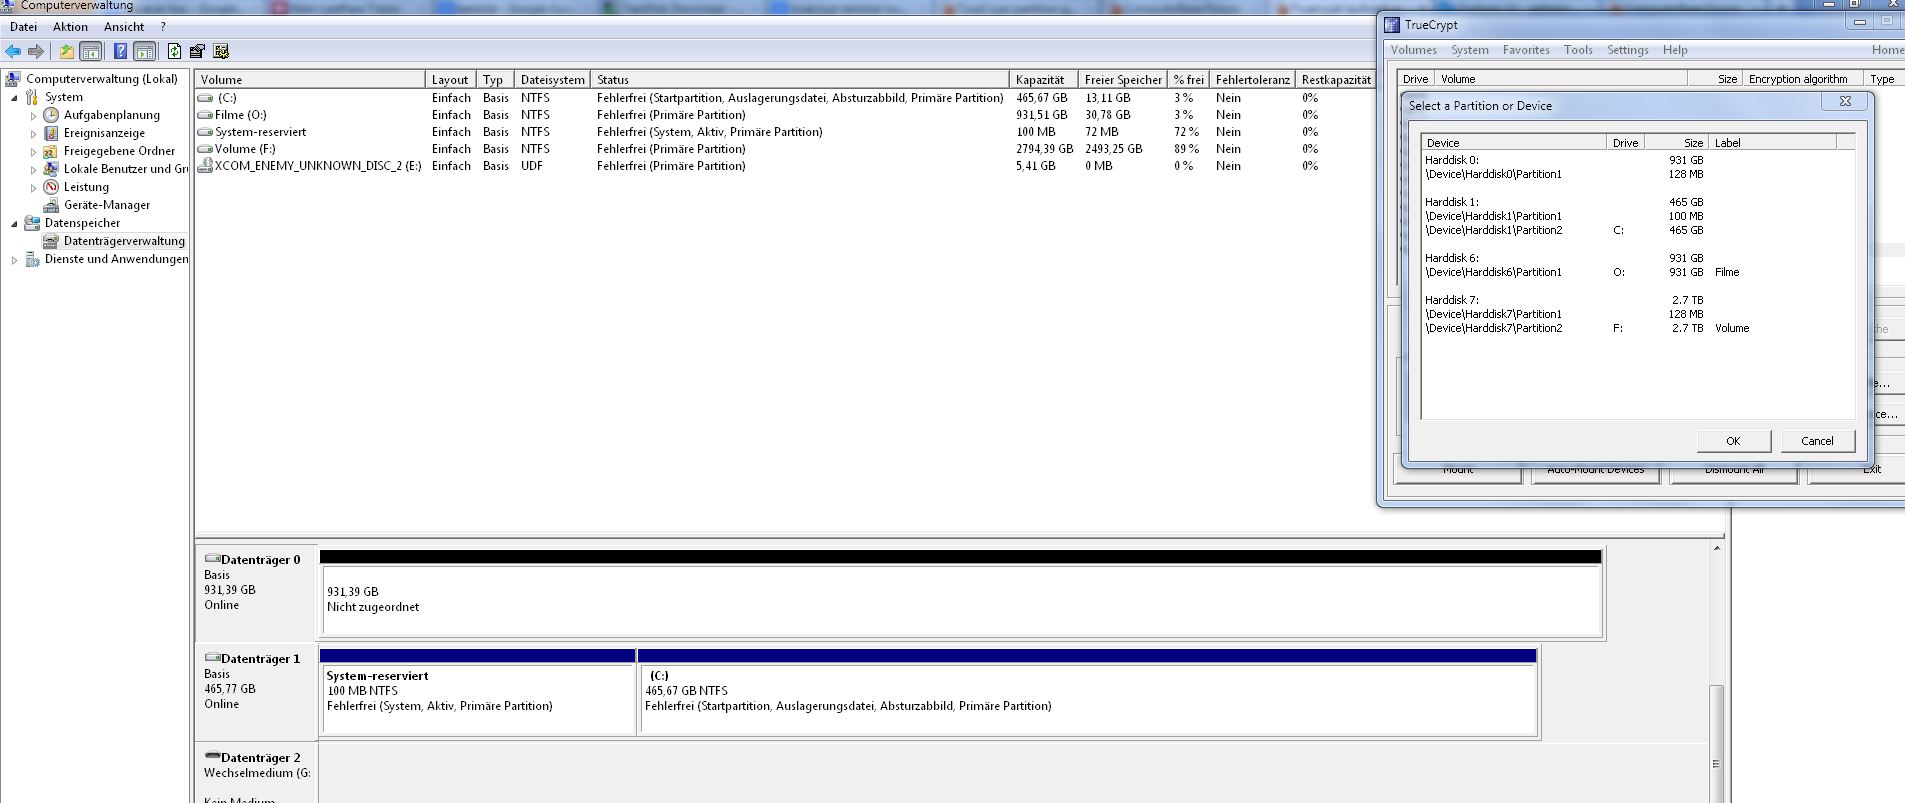Select the XCOM_ENEMY_UNKNOWN_DISC_2 disc icon
Image resolution: width=1905 pixels, height=803 pixels.
(205, 166)
